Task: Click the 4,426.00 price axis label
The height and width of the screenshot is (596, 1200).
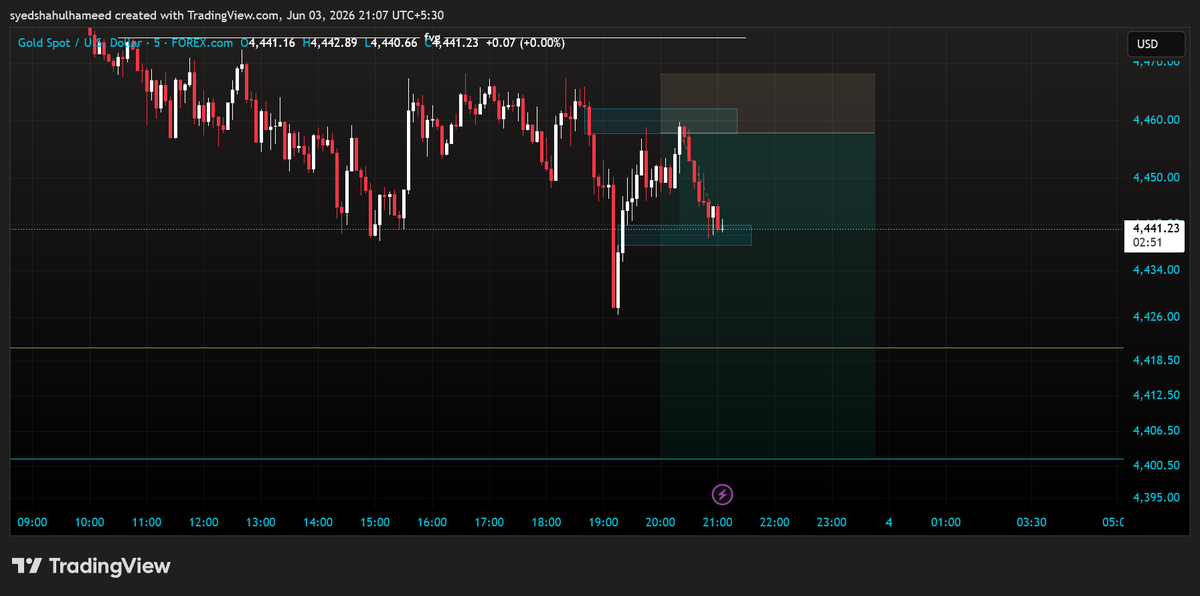Action: 1156,317
